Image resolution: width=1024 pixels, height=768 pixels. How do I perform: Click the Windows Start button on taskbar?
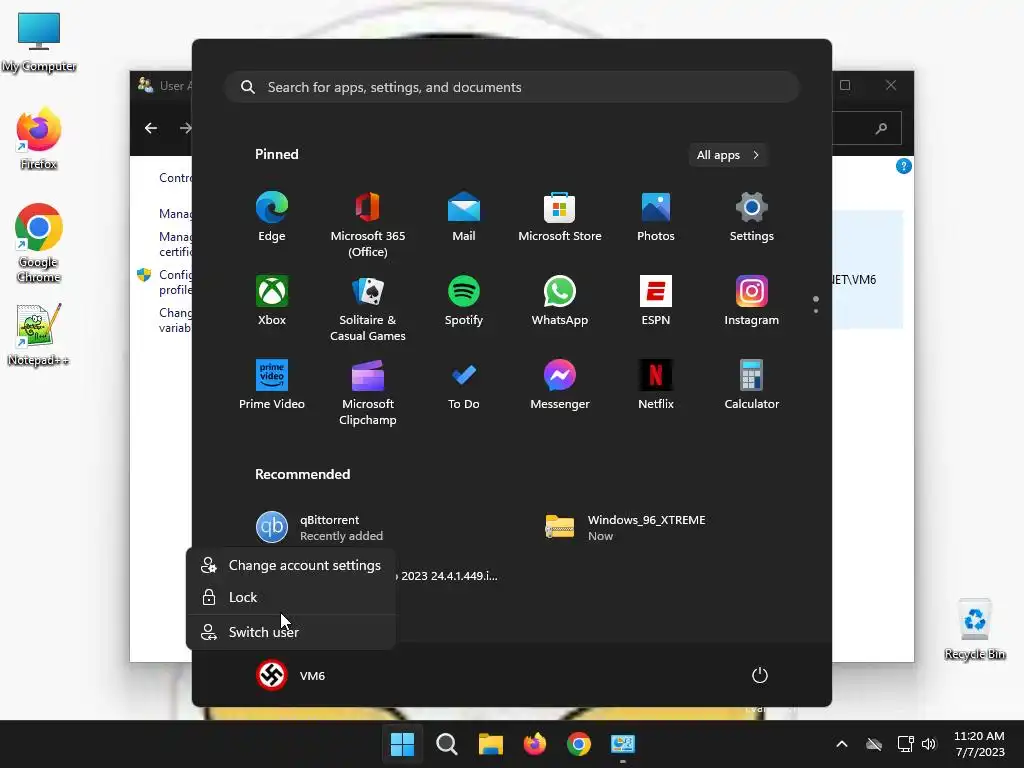(x=402, y=744)
